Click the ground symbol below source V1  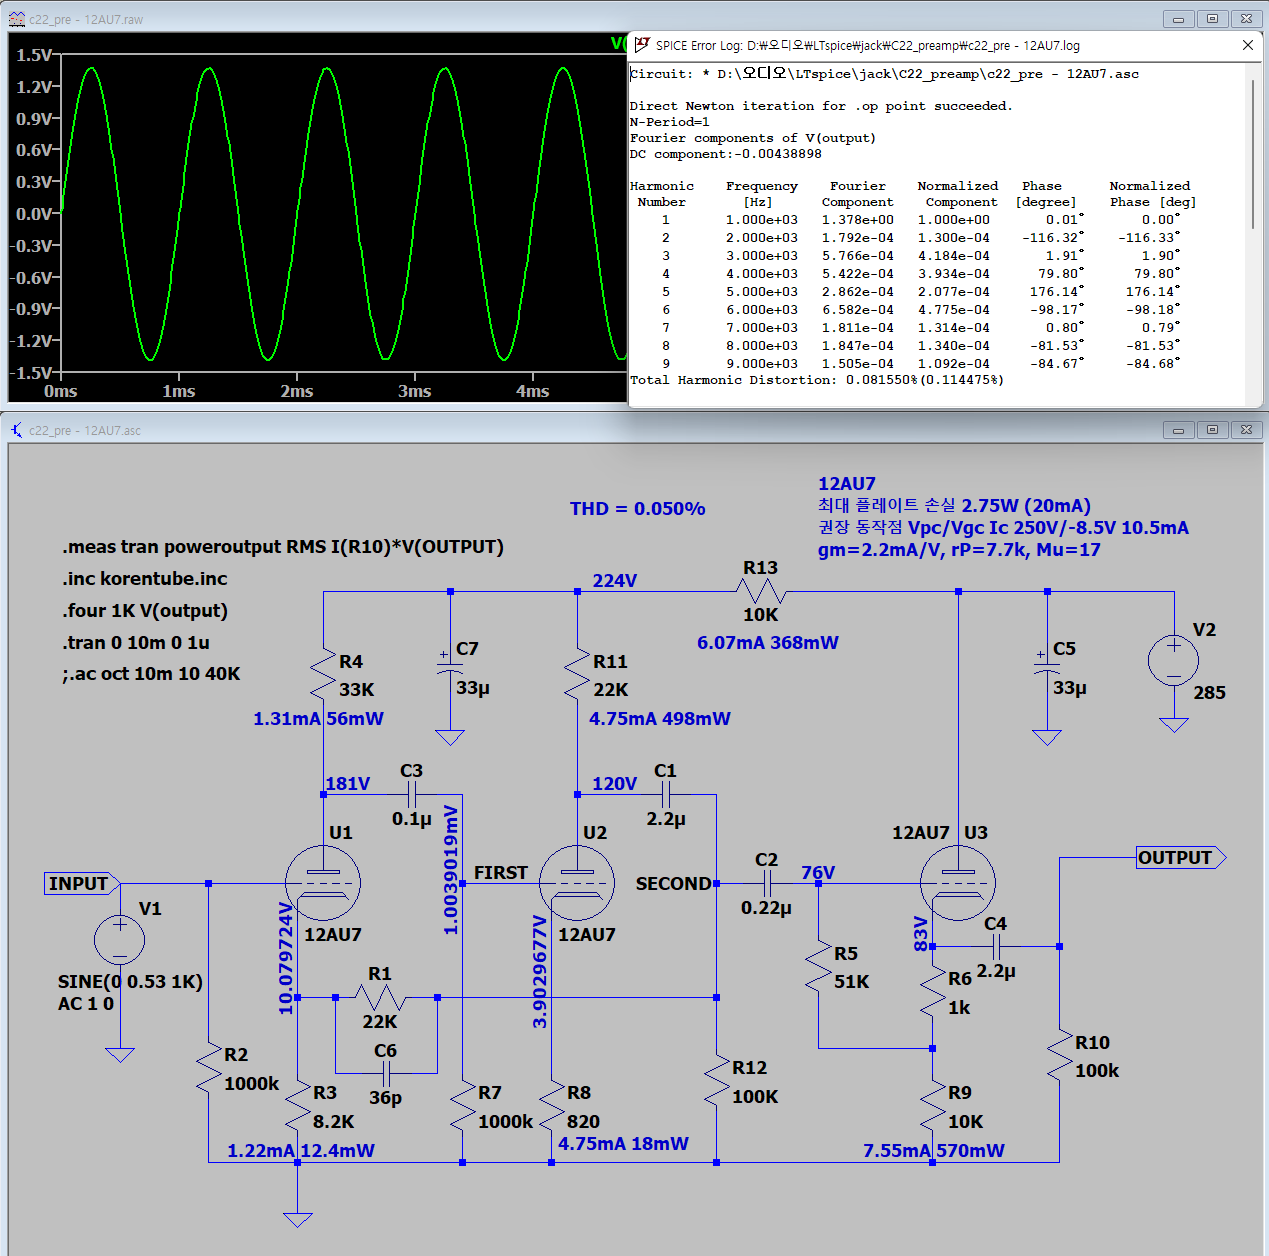pyautogui.click(x=119, y=1054)
